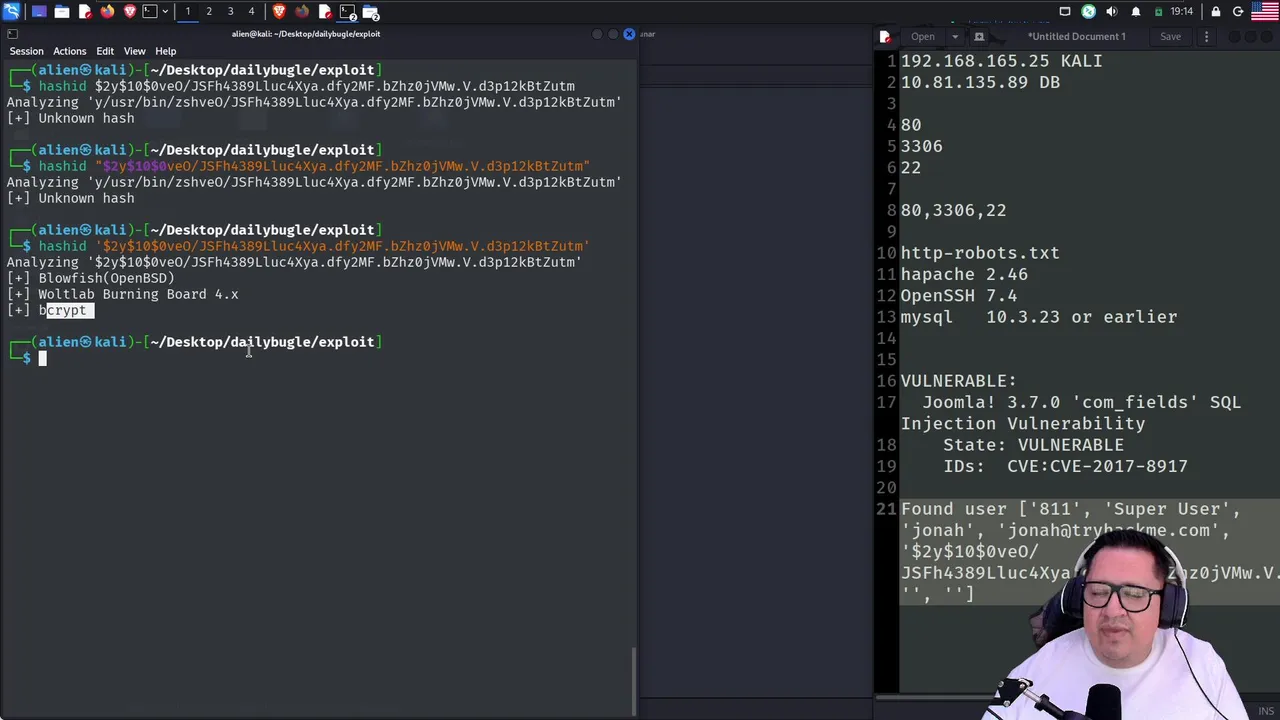Screen dimensions: 1280x720
Task: Click the show desktop panel icon
Action: pyautogui.click(x=39, y=12)
